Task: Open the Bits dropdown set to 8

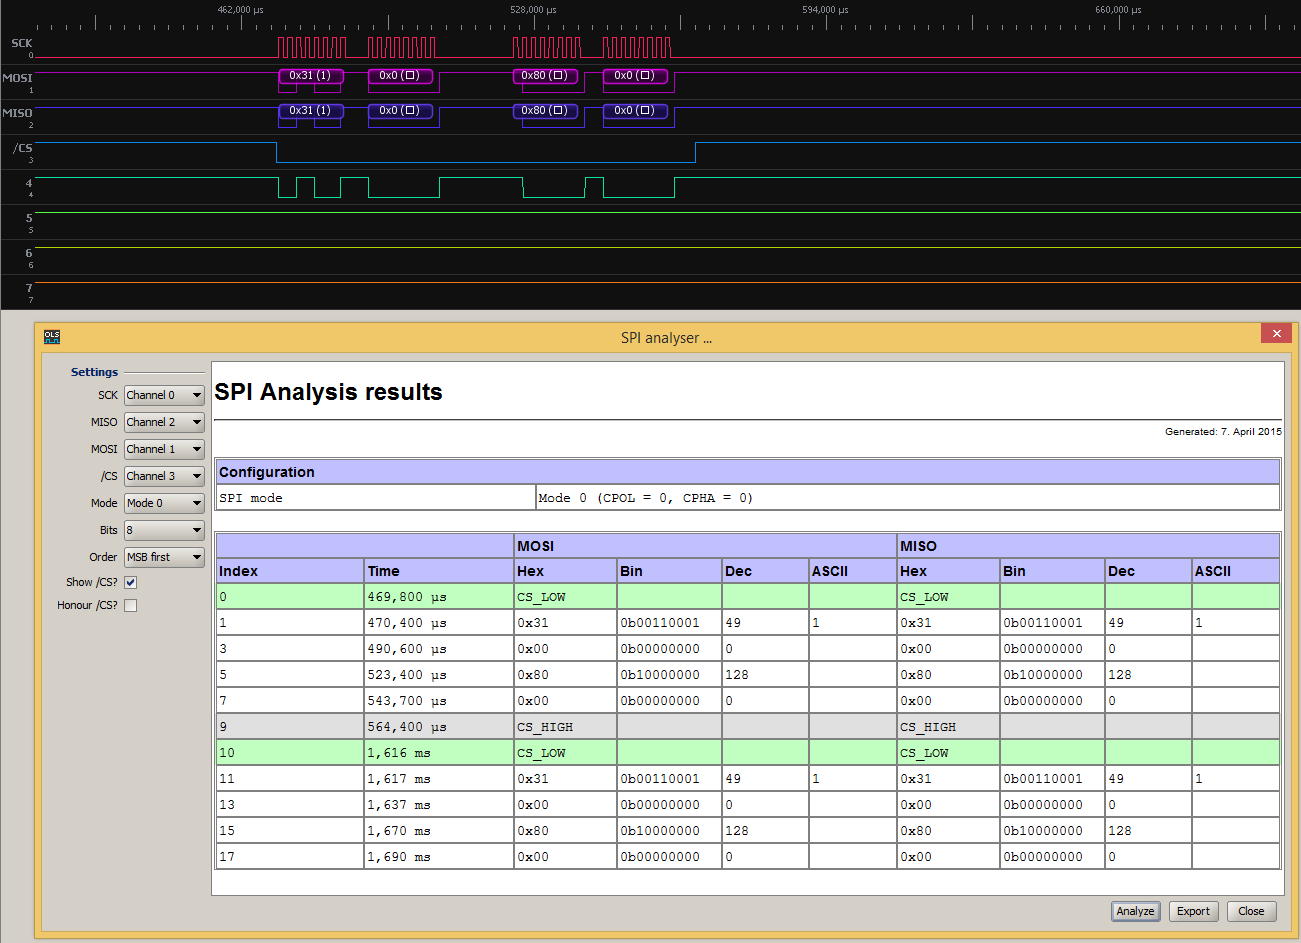Action: [164, 530]
